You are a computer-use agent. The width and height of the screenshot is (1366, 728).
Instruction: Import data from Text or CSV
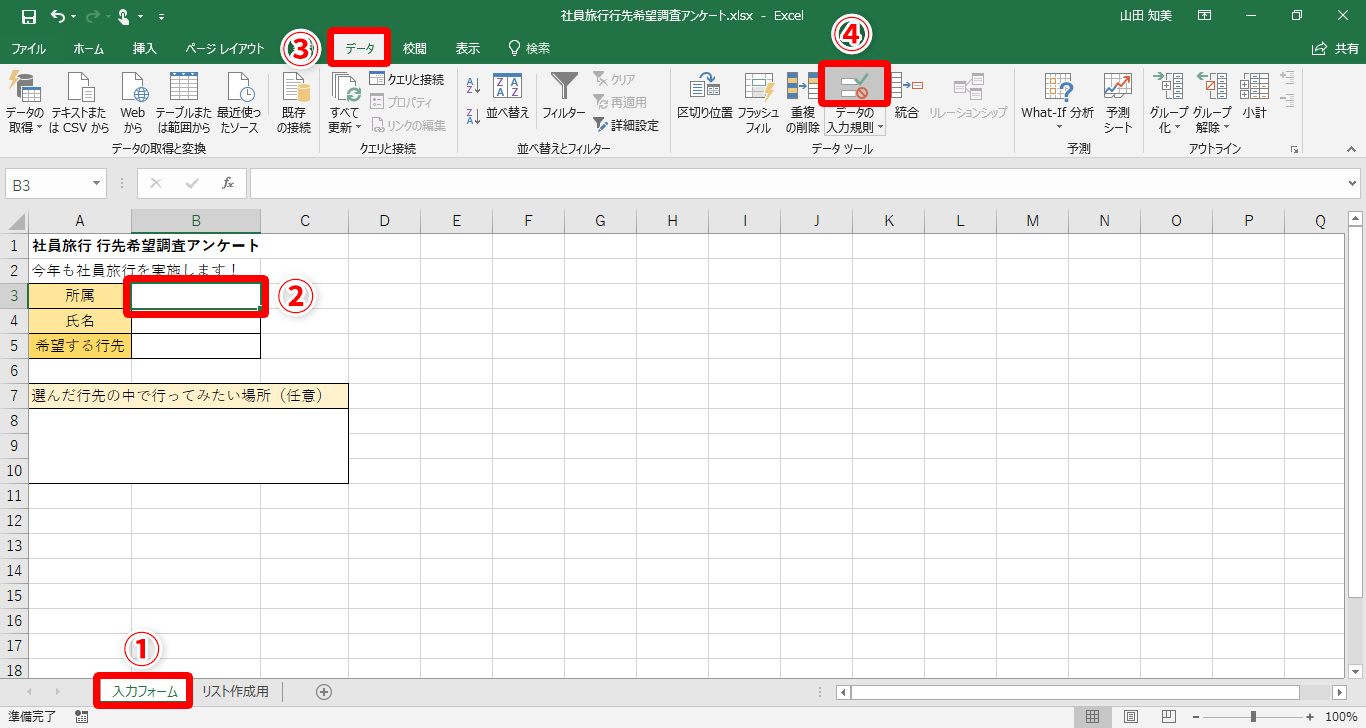tap(79, 103)
